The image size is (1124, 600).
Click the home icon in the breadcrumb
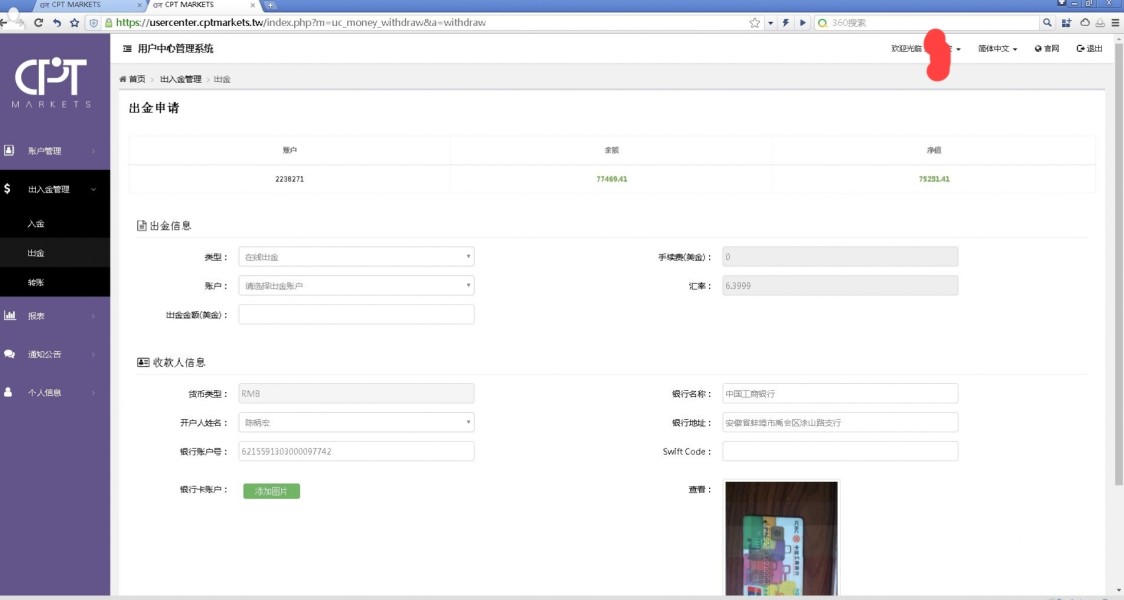click(123, 79)
